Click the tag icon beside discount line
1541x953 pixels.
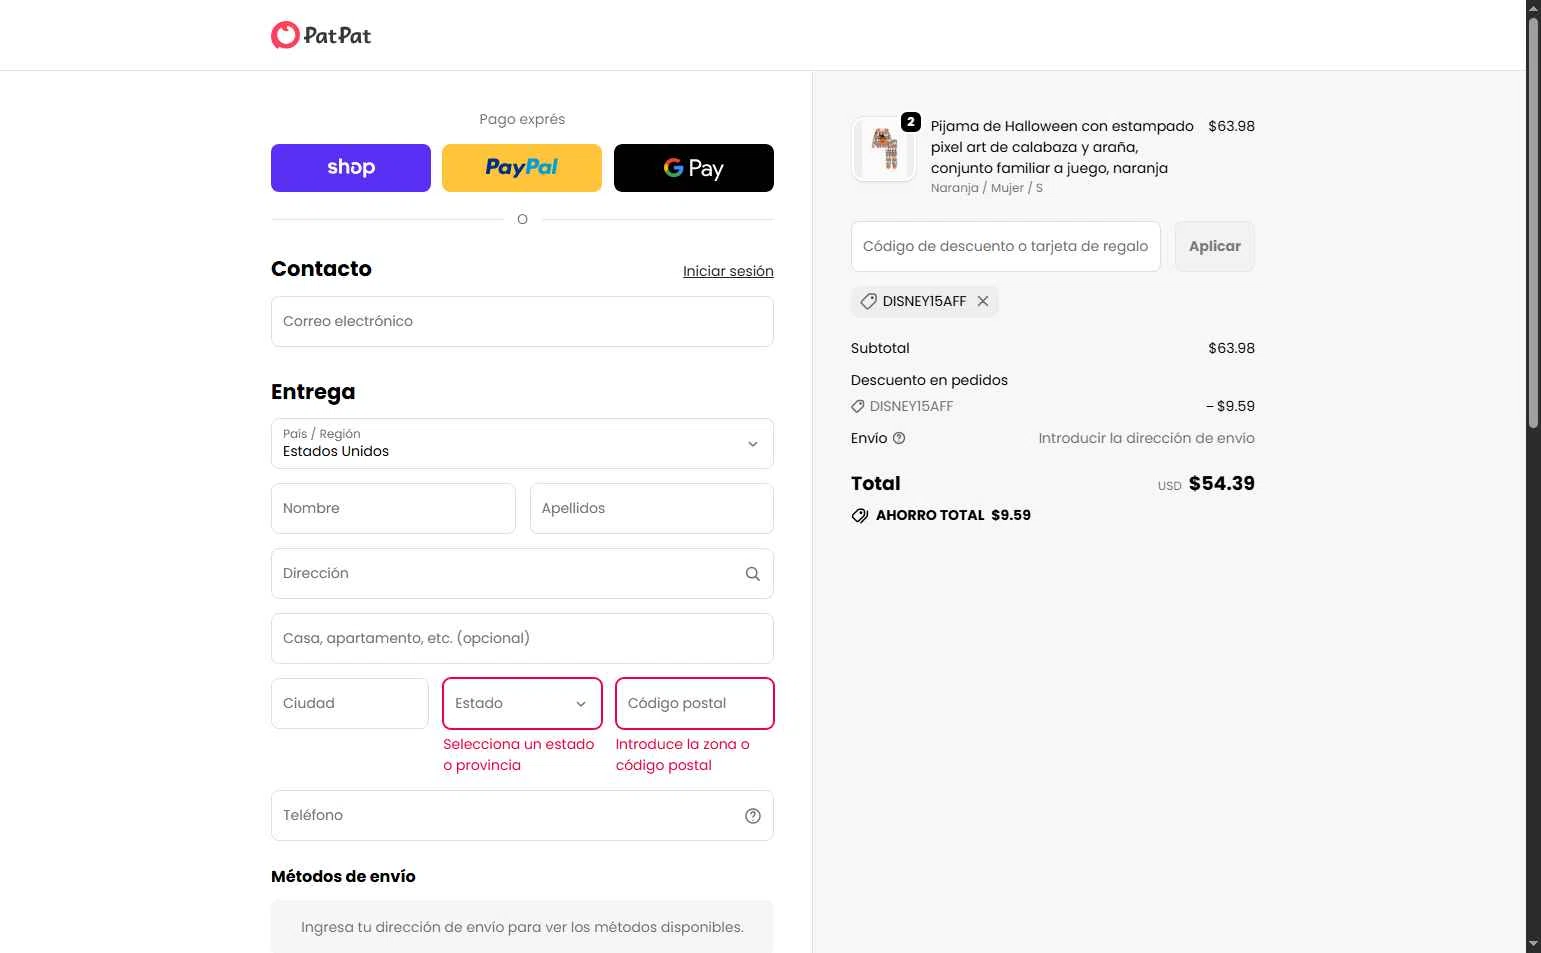pos(858,406)
